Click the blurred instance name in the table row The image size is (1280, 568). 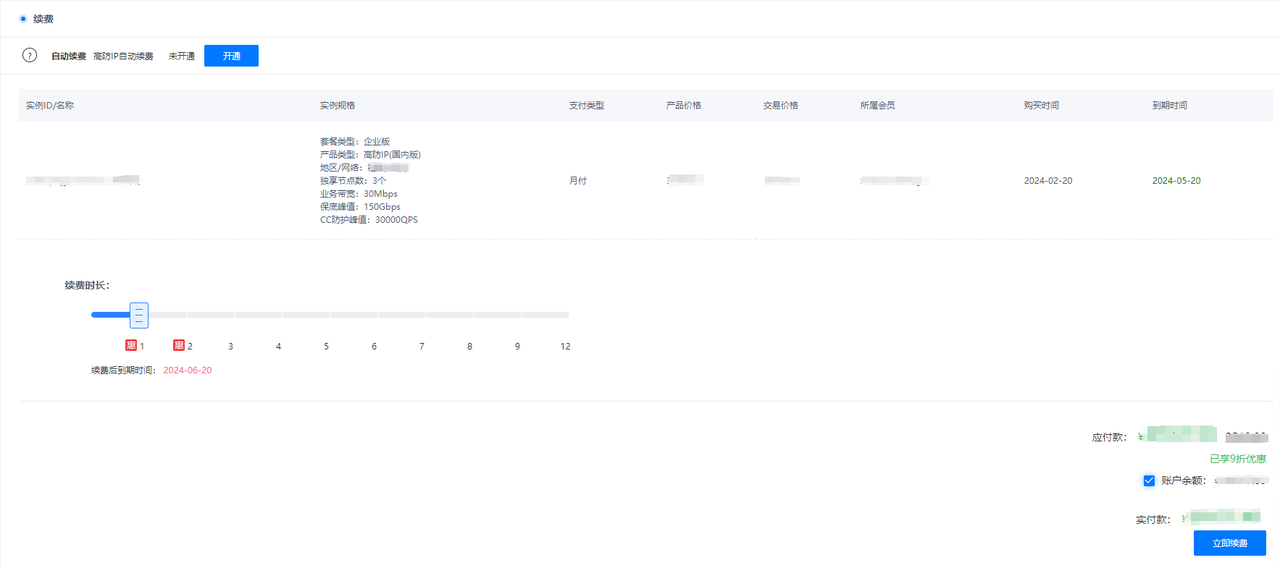pyautogui.click(x=83, y=181)
